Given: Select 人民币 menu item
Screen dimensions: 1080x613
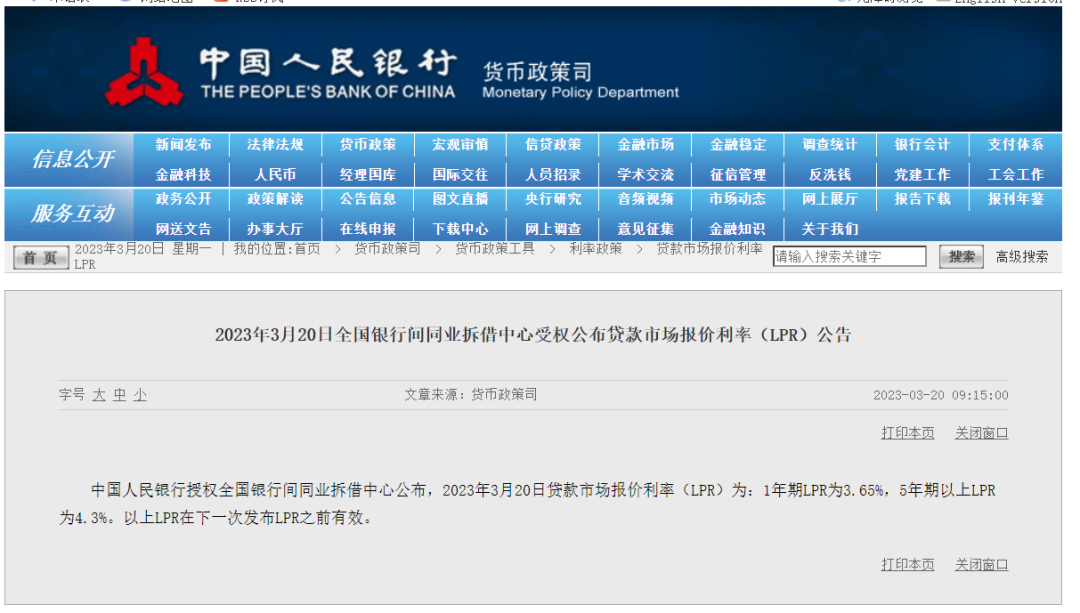Looking at the screenshot, I should (274, 173).
